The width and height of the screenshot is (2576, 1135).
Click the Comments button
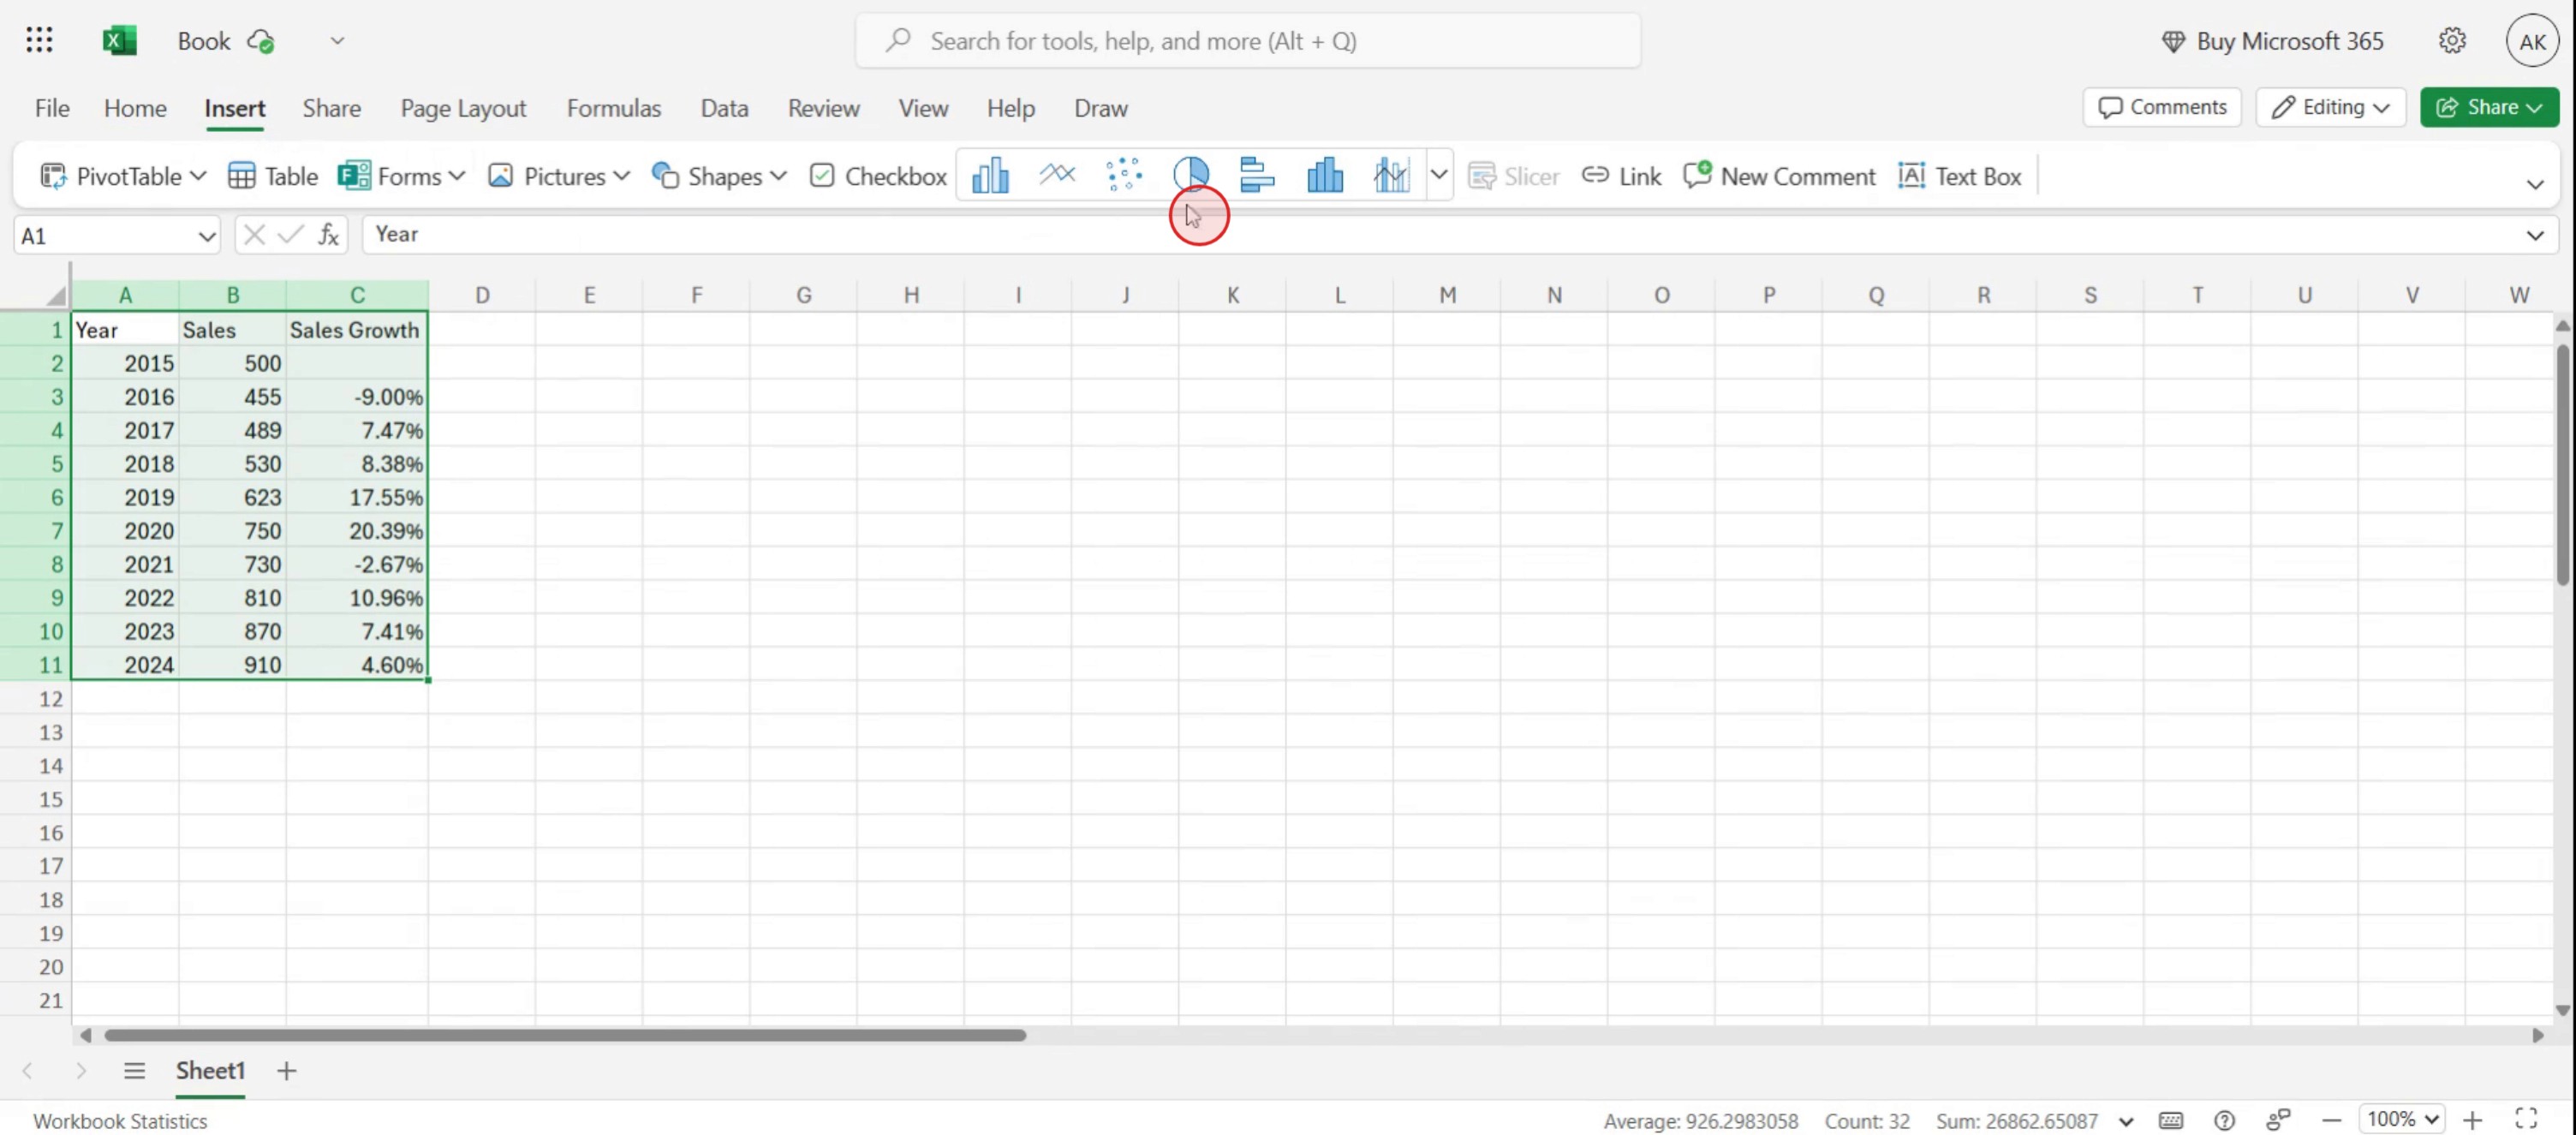click(2162, 107)
